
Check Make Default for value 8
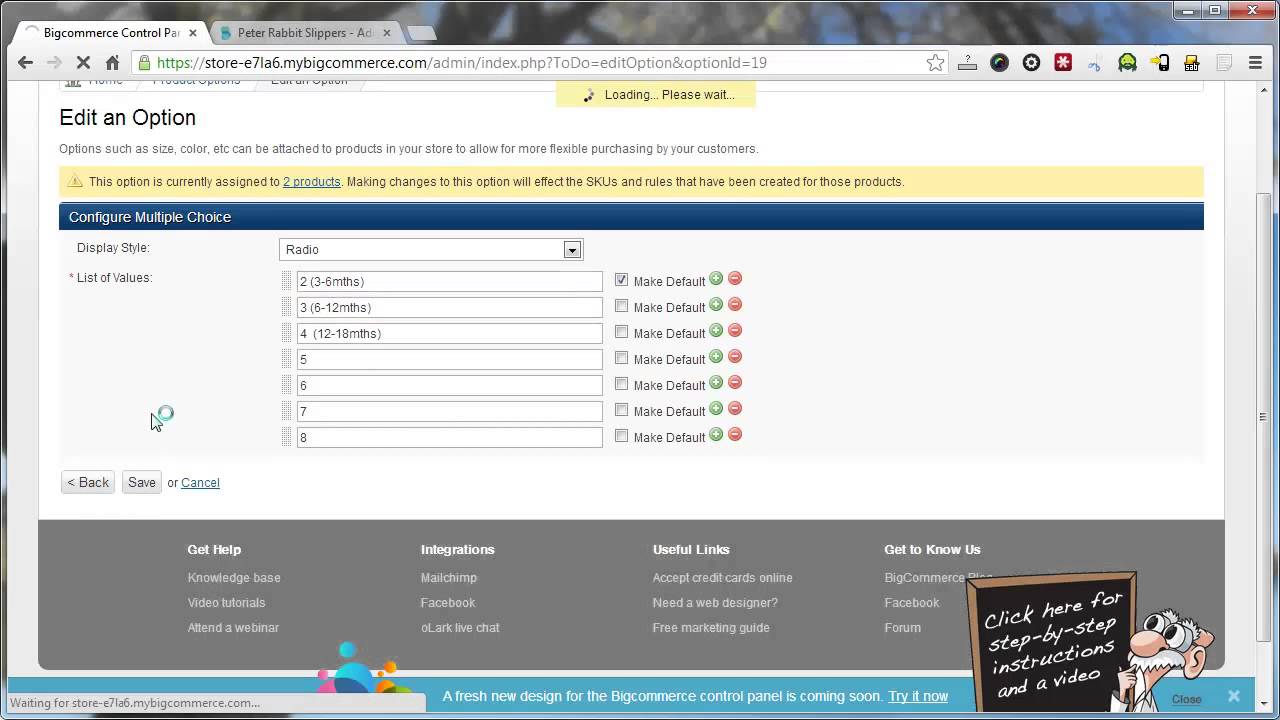click(621, 436)
